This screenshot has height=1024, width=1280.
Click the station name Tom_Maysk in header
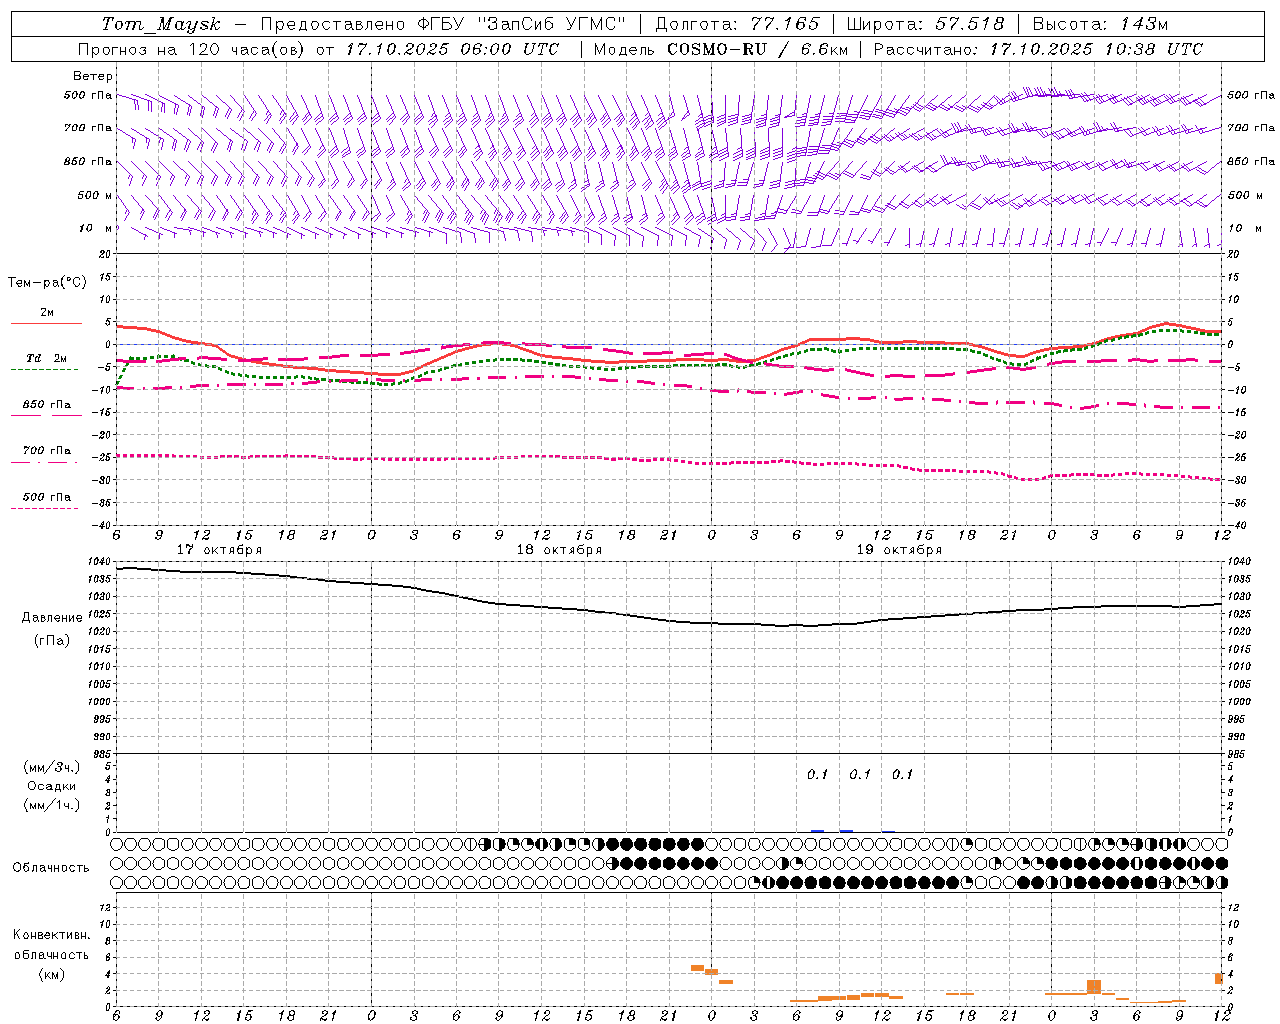coord(161,24)
